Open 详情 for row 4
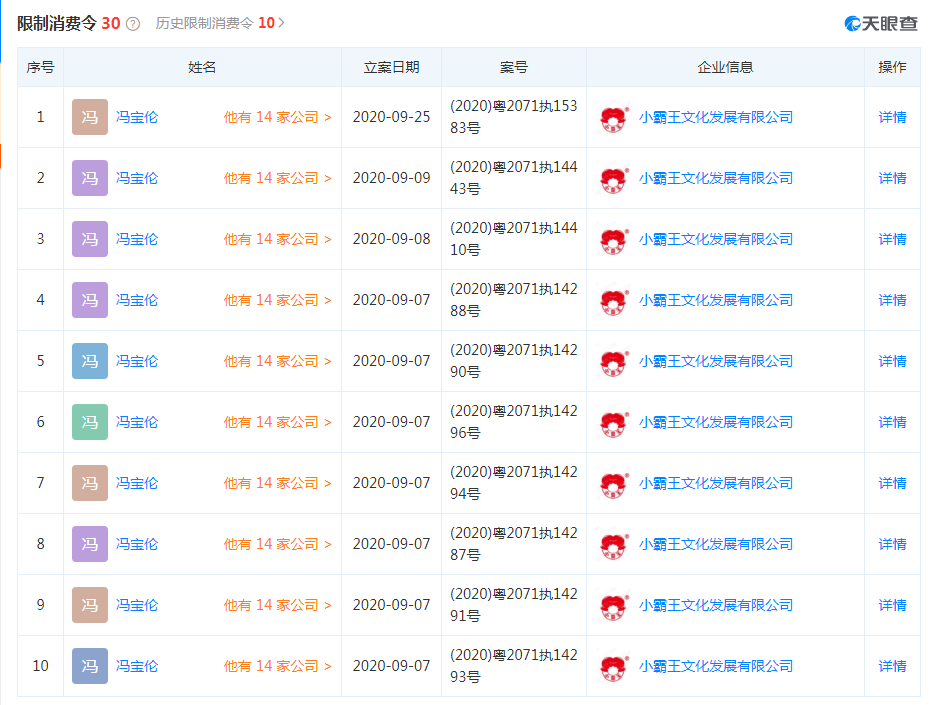This screenshot has height=705, width=929. [x=892, y=300]
